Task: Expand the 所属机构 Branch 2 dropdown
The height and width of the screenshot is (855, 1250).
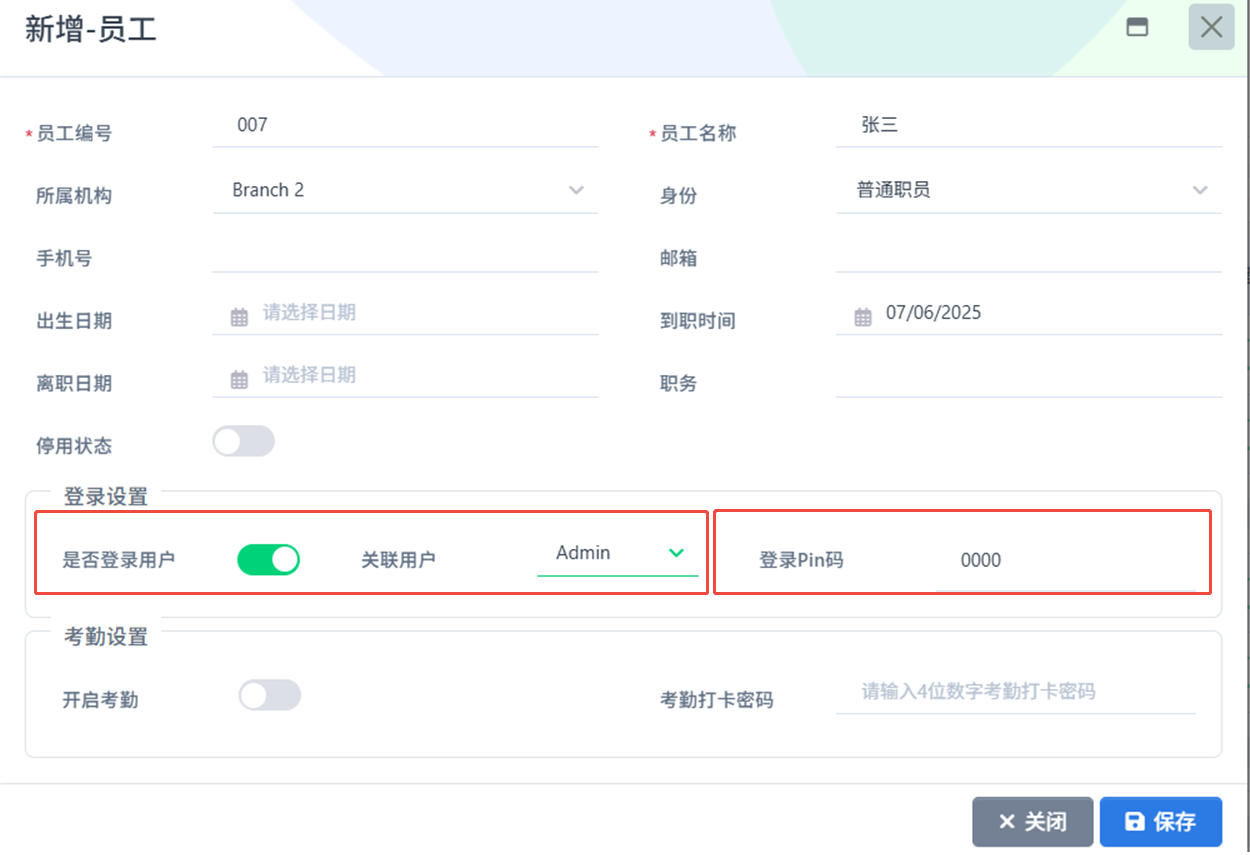Action: [405, 190]
